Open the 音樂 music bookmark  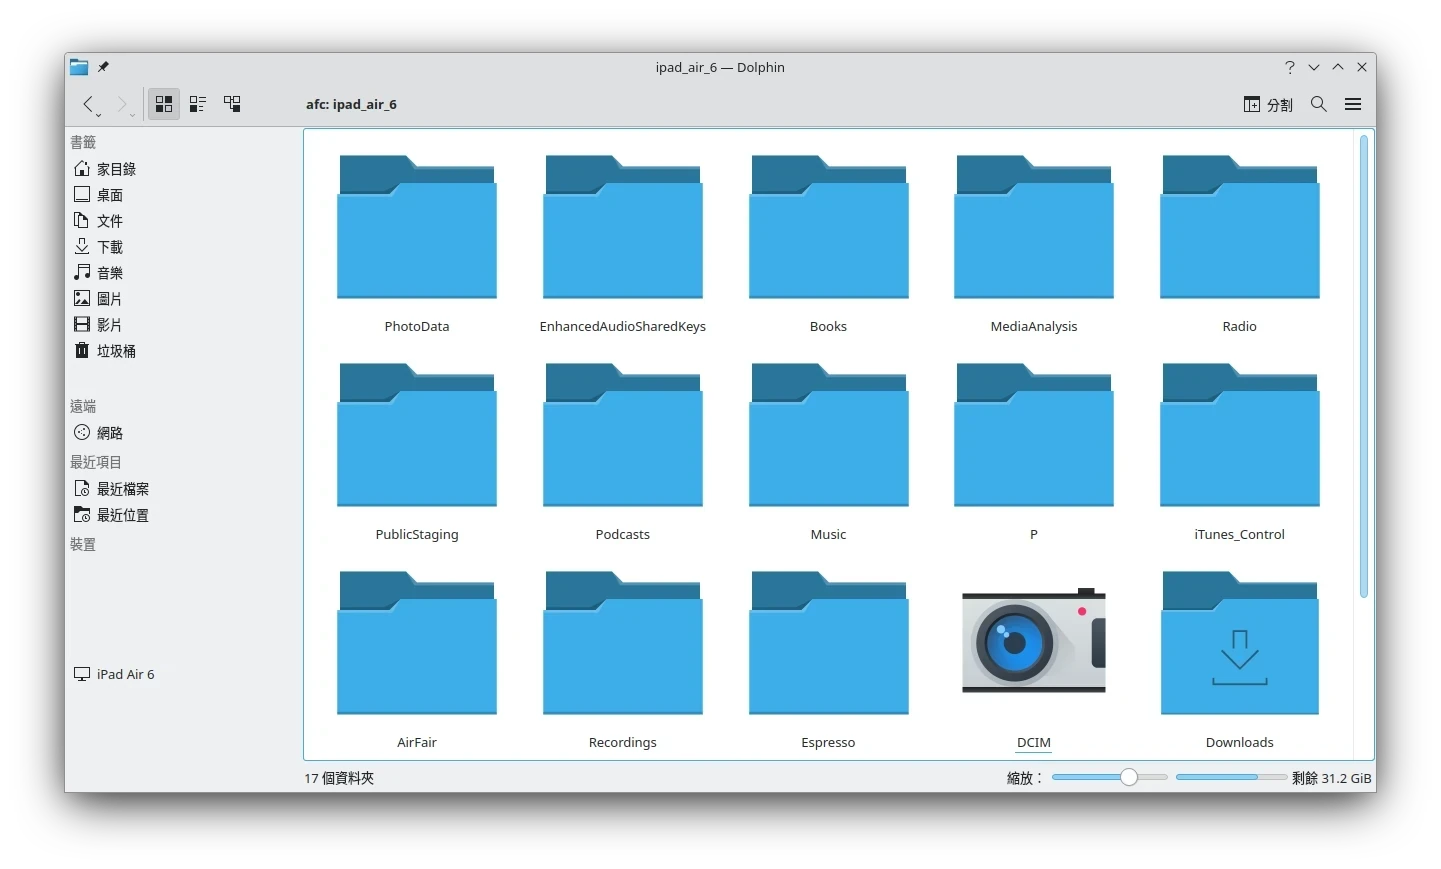click(x=109, y=273)
